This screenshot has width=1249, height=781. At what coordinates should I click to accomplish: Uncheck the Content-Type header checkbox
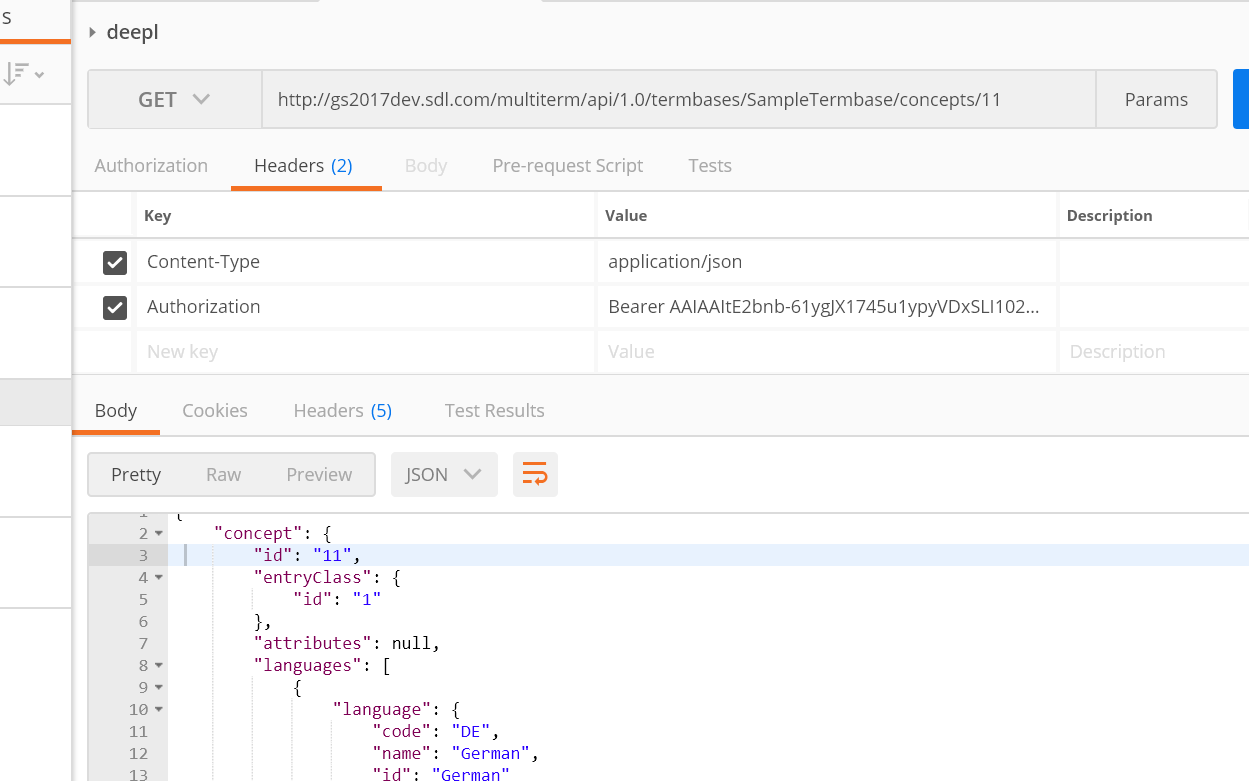pyautogui.click(x=115, y=263)
